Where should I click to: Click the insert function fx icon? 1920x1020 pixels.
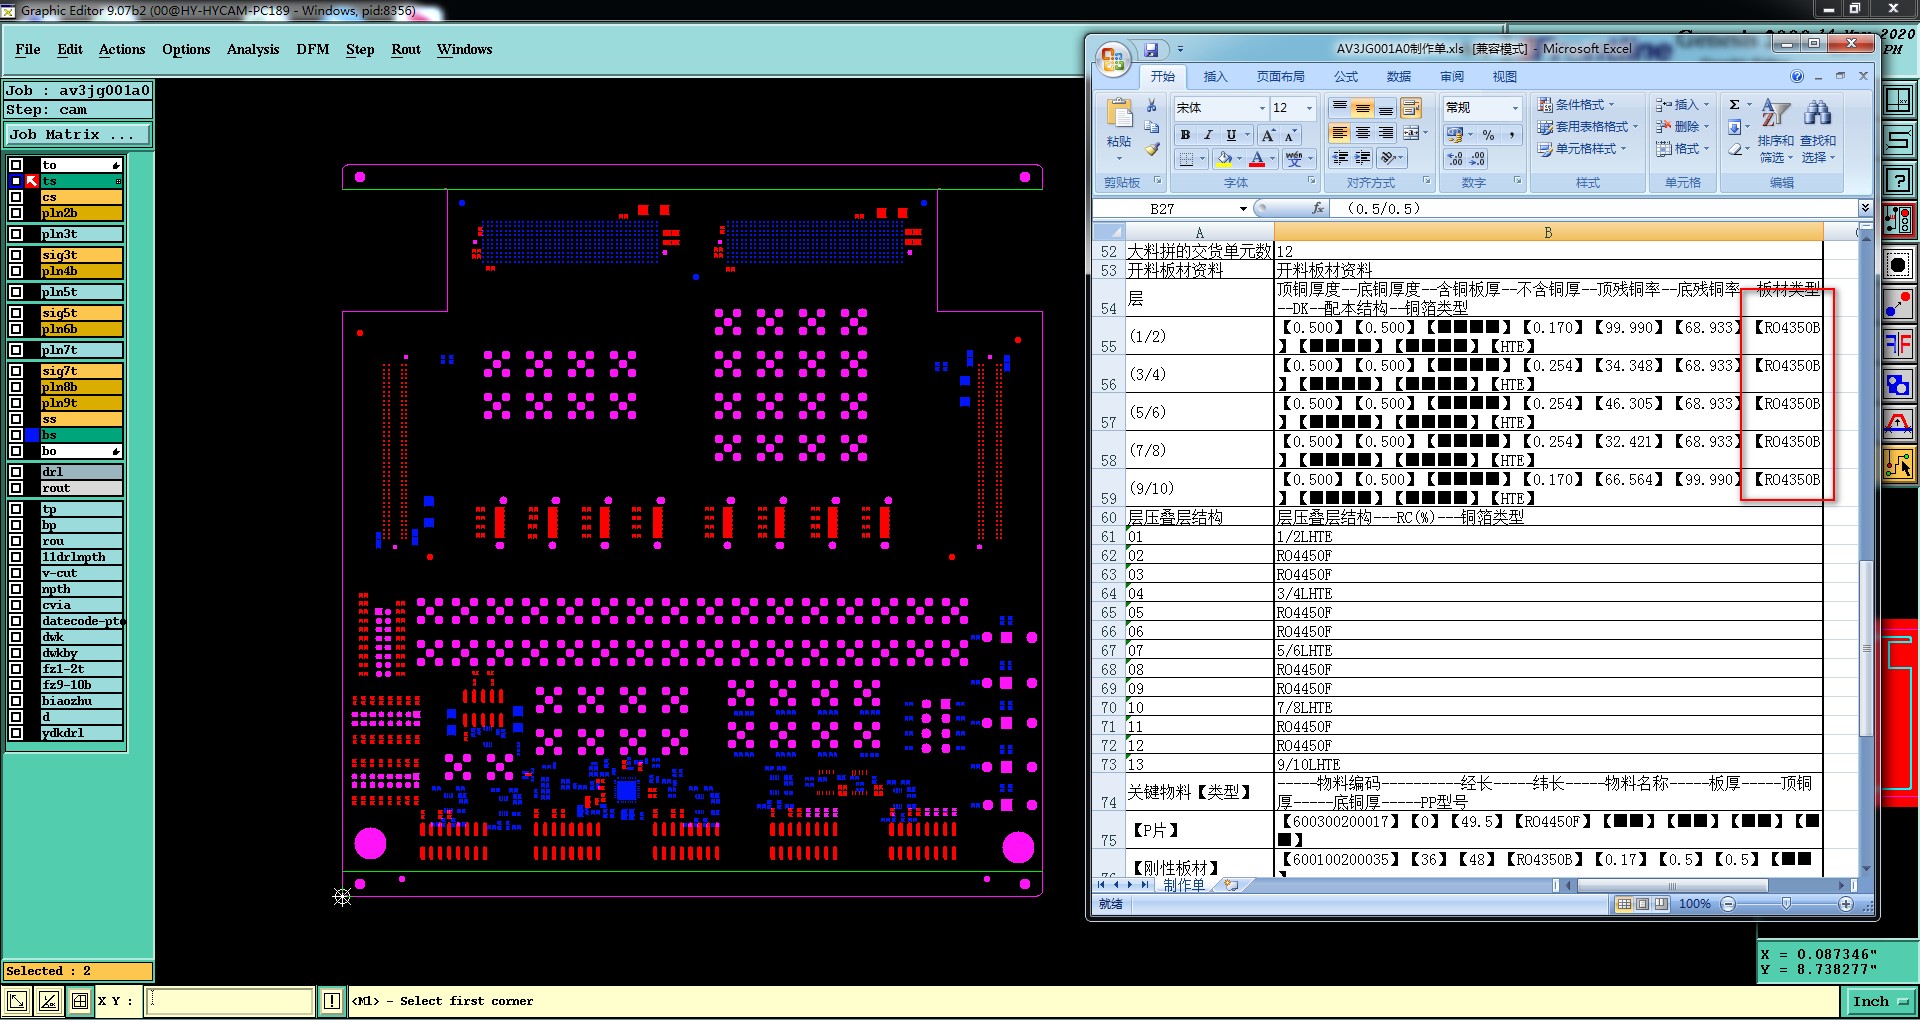(x=1318, y=208)
